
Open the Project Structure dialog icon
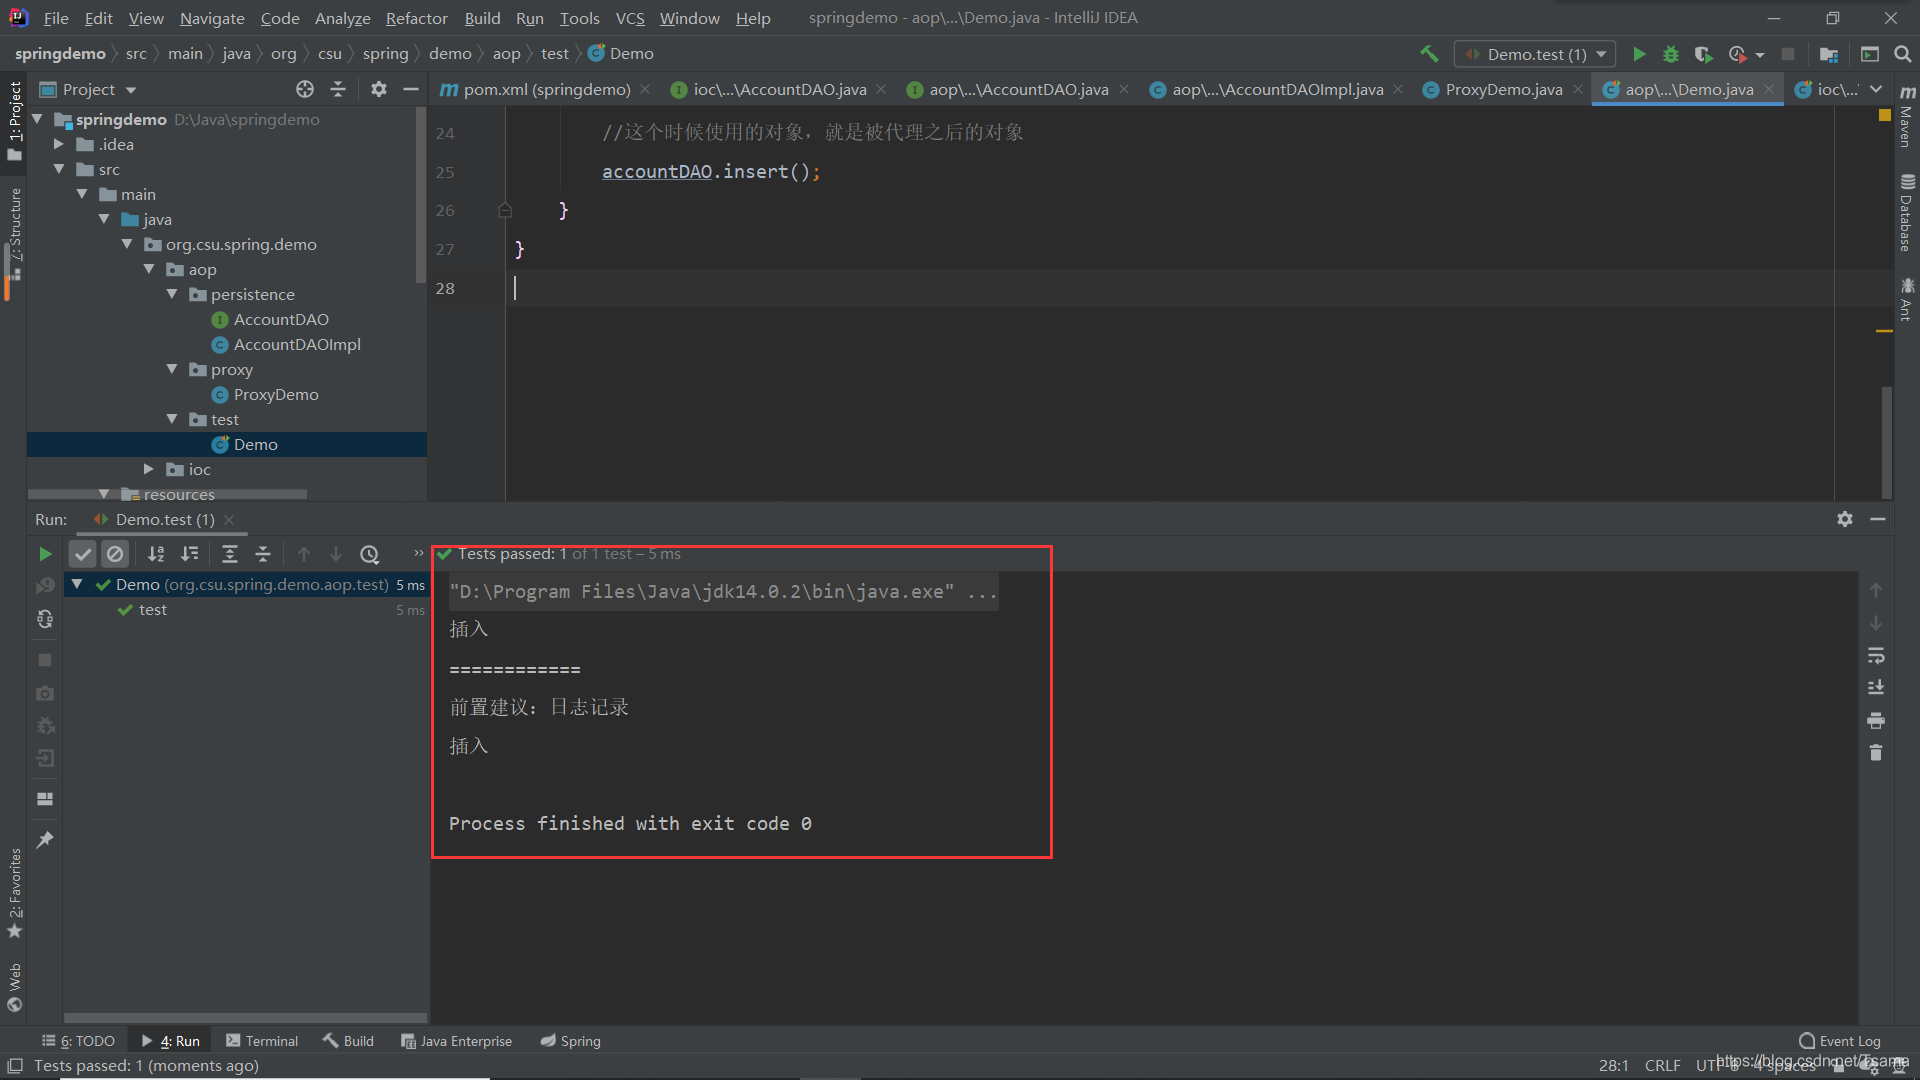coord(1829,54)
